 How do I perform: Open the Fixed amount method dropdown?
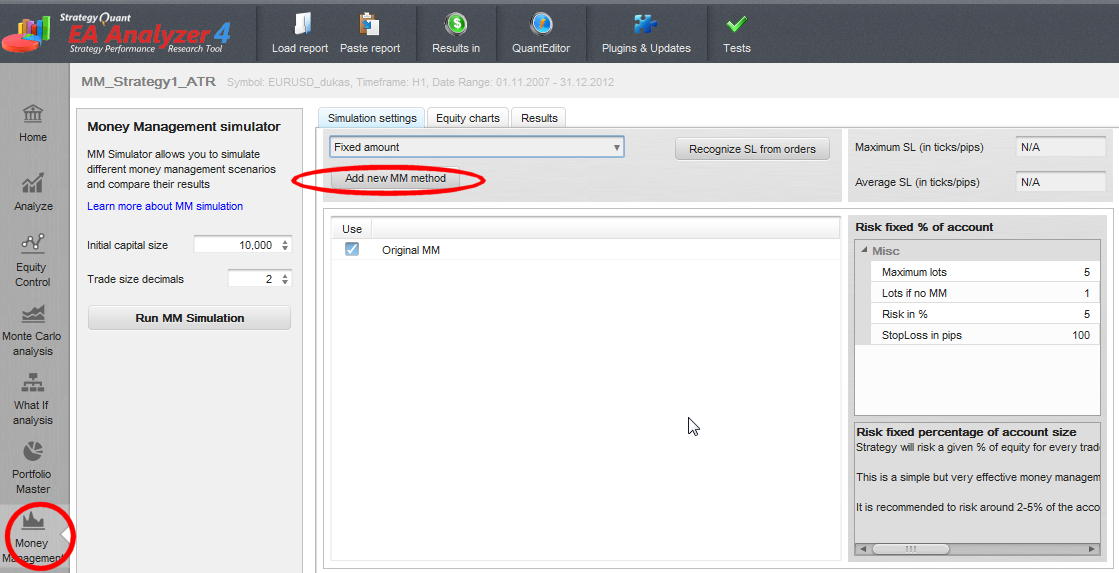(477, 147)
